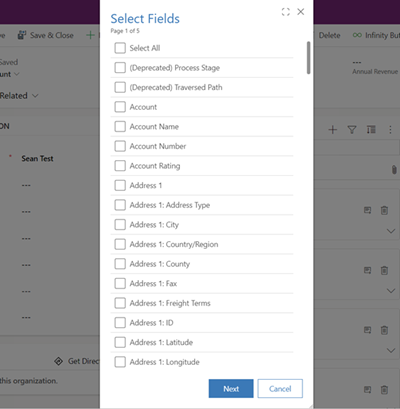The image size is (400, 409).
Task: Open the filter funnel icon
Action: tap(352, 130)
